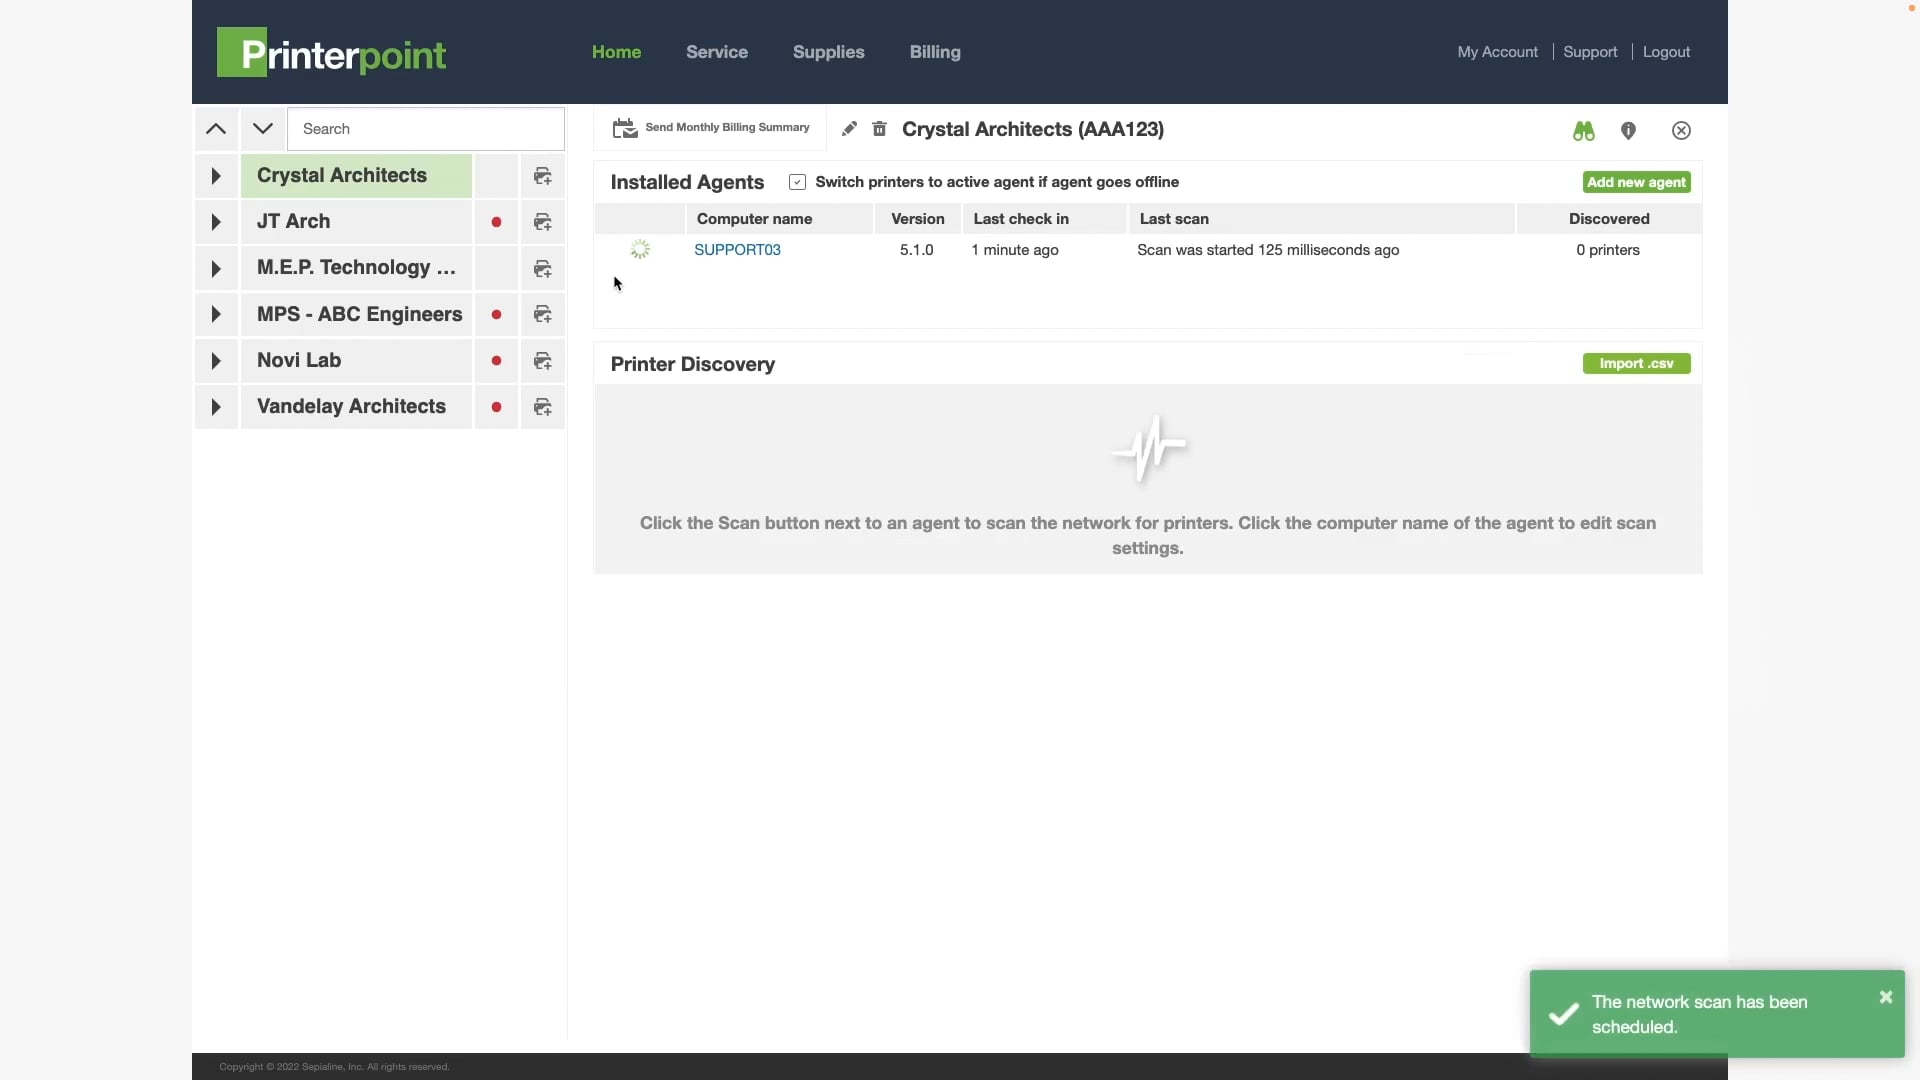The image size is (1920, 1080).
Task: Click add-printer icon in M.E.P. Technology row
Action: pyautogui.click(x=543, y=268)
